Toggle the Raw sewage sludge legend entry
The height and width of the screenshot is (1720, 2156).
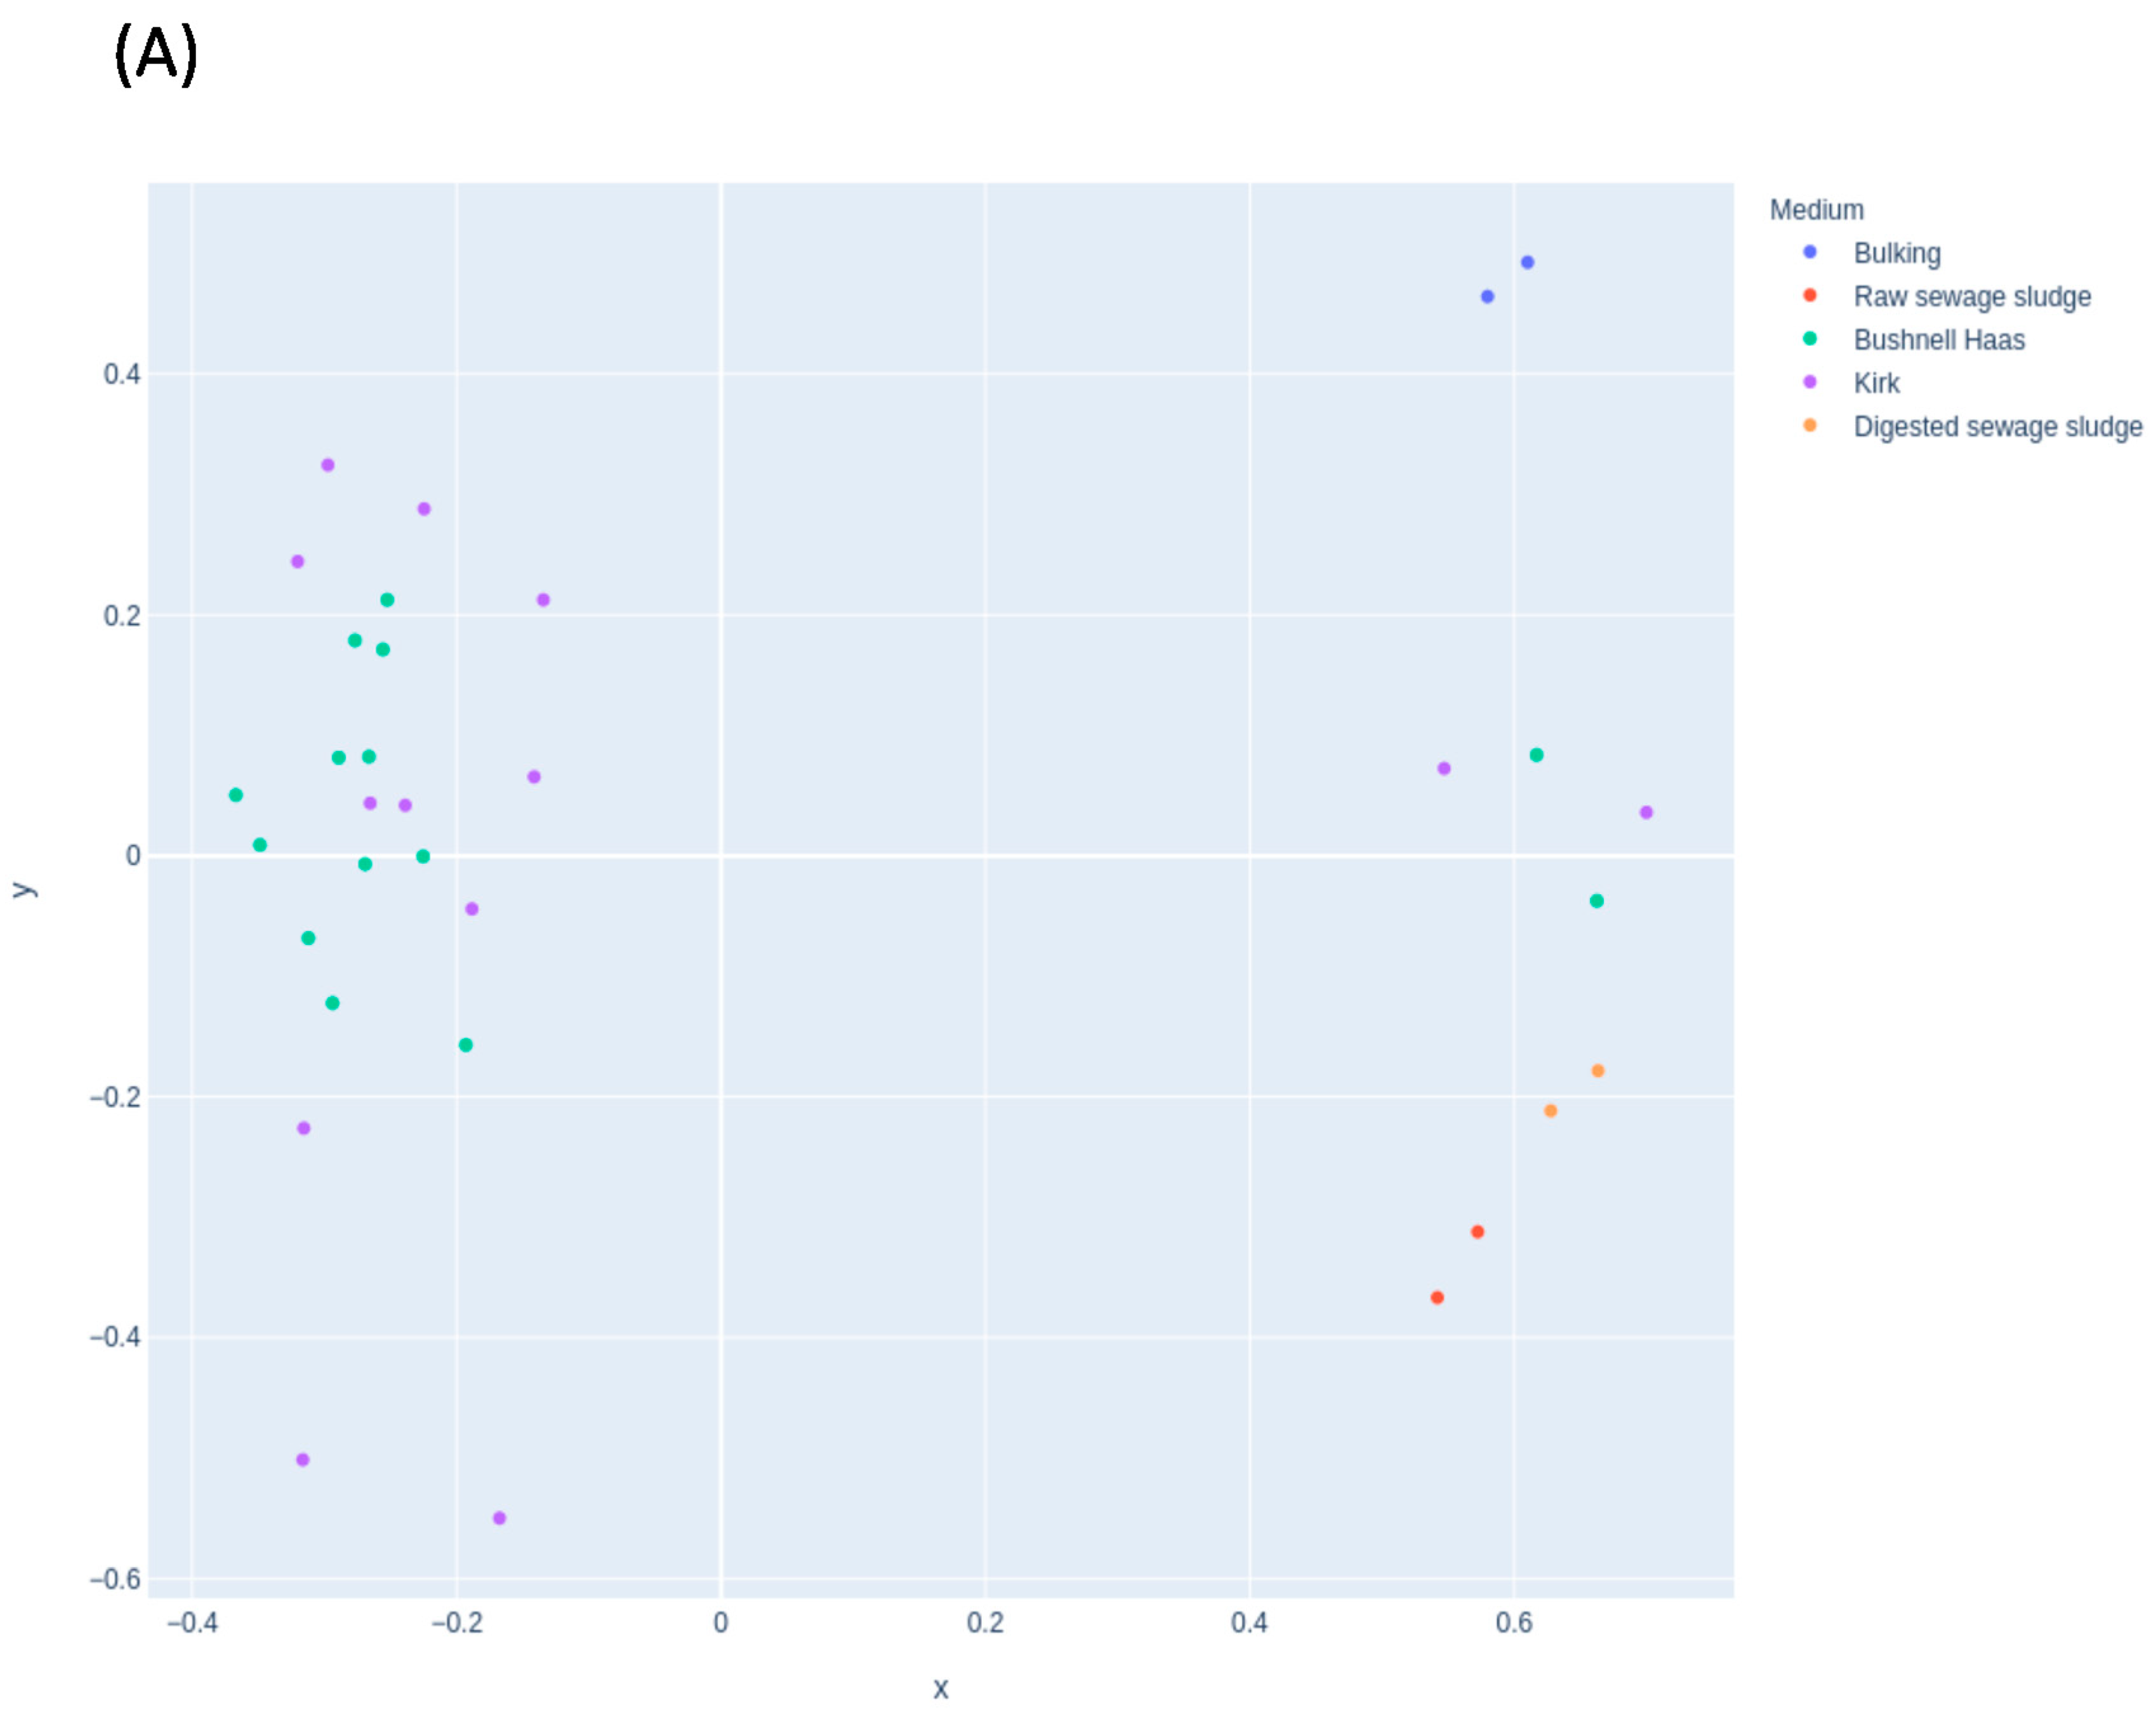[x=1971, y=296]
